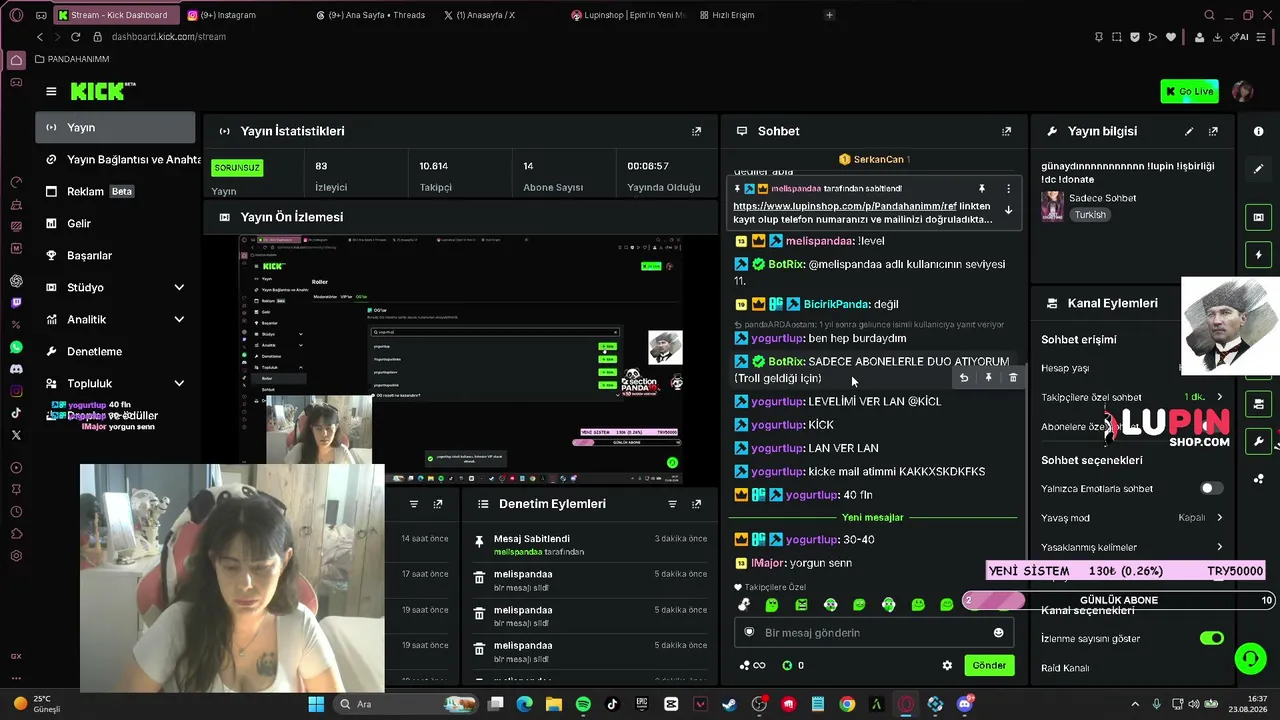Pop out the Sohbet chat panel
1280x720 pixels.
coord(1007,131)
